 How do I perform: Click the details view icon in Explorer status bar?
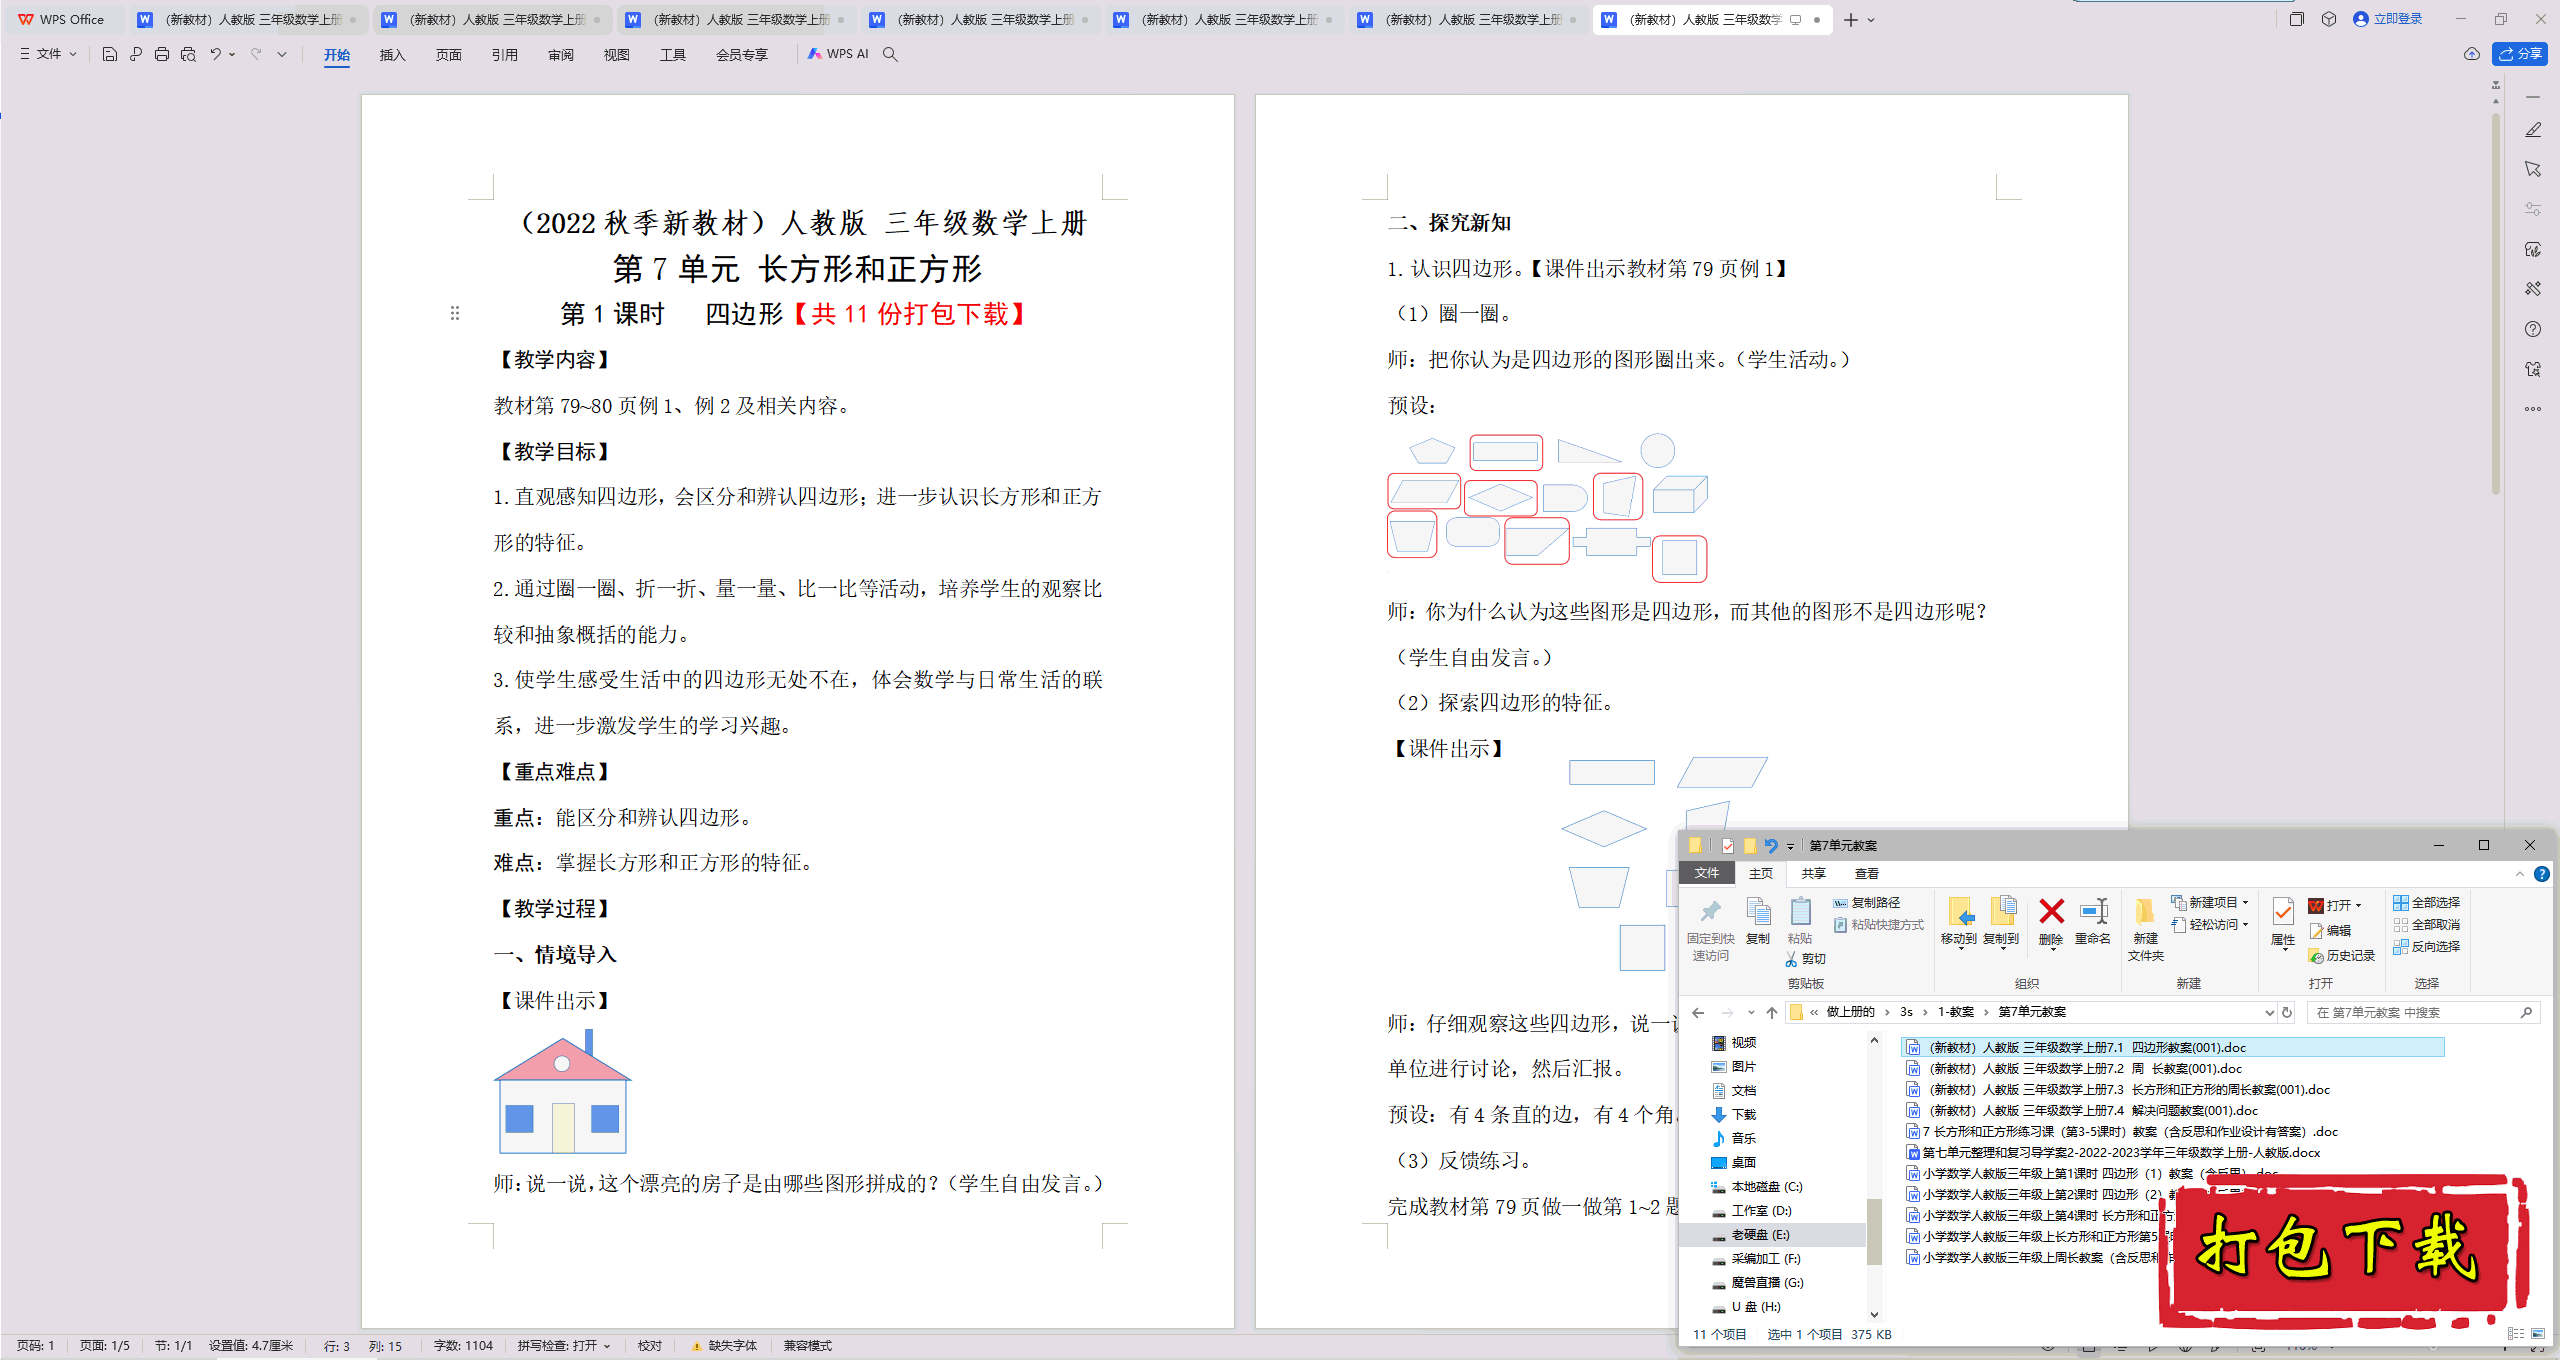tap(2516, 1334)
